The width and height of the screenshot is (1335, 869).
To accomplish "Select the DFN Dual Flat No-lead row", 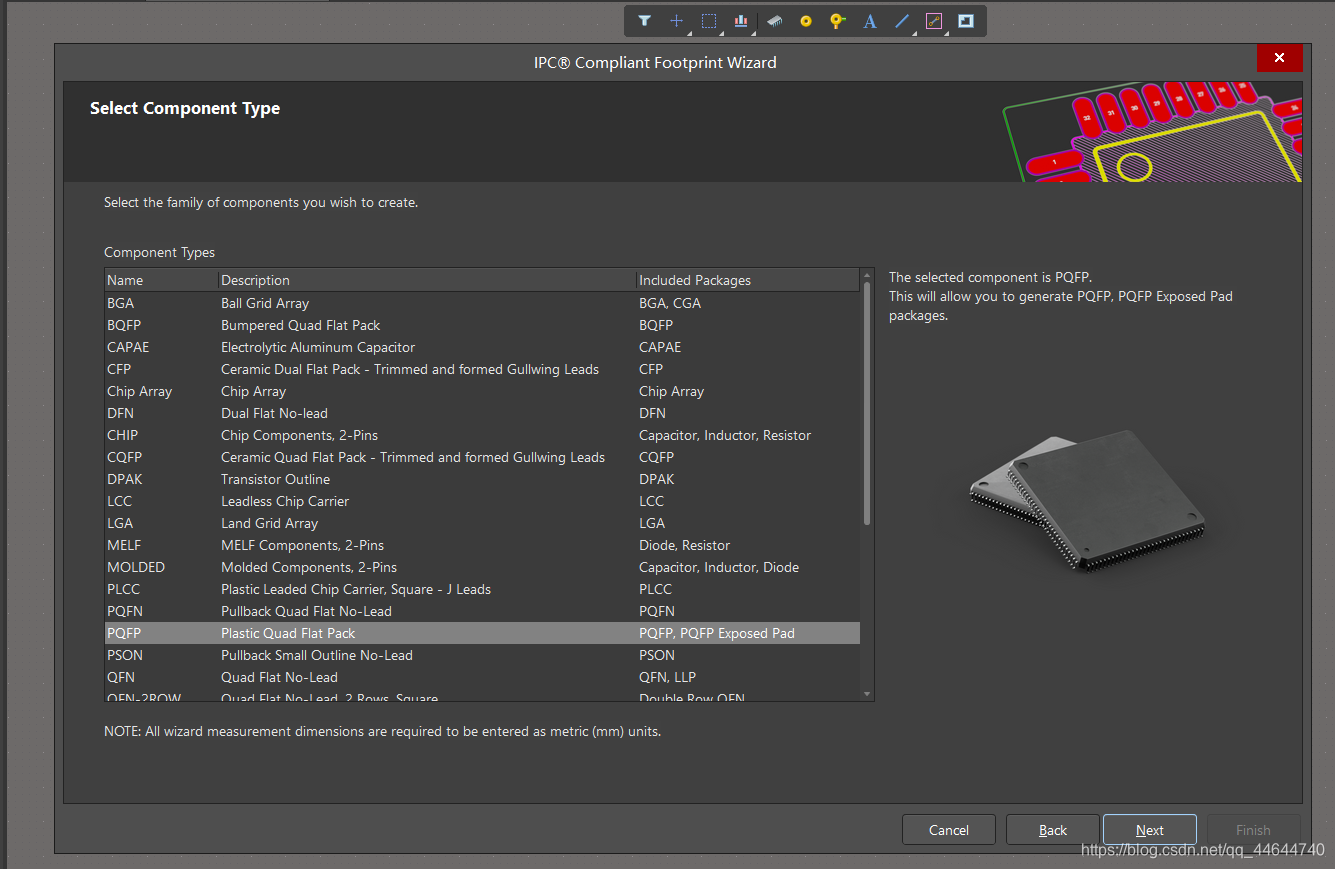I will (482, 413).
